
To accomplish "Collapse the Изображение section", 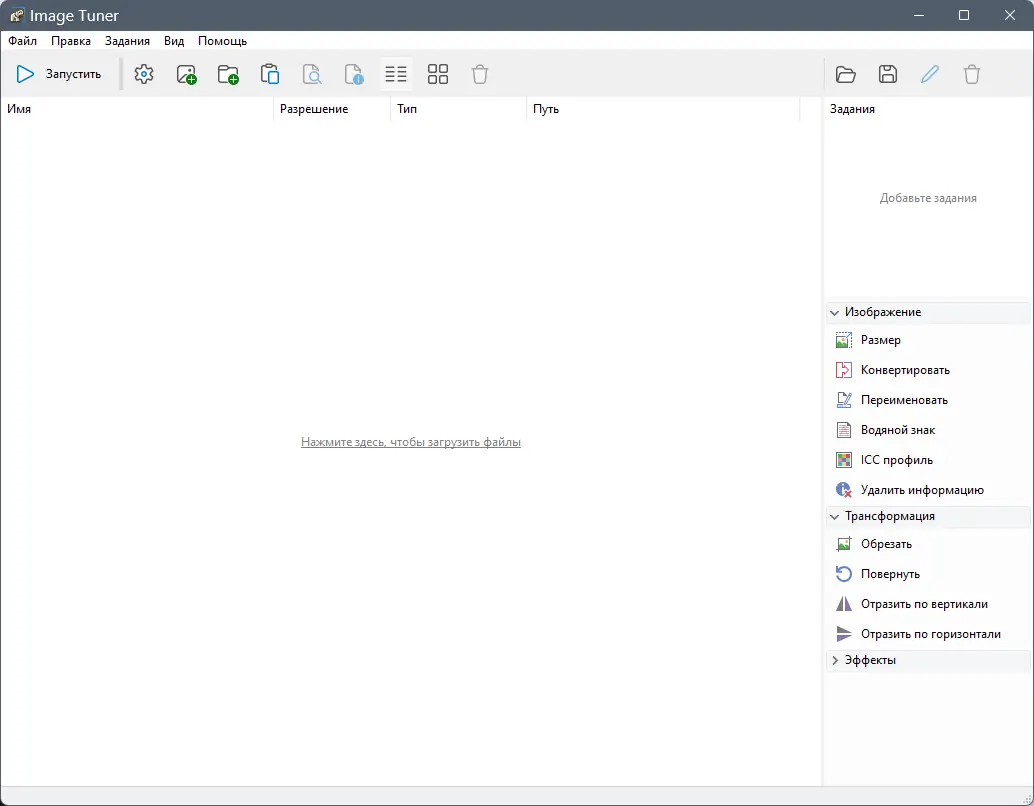I will click(x=834, y=313).
